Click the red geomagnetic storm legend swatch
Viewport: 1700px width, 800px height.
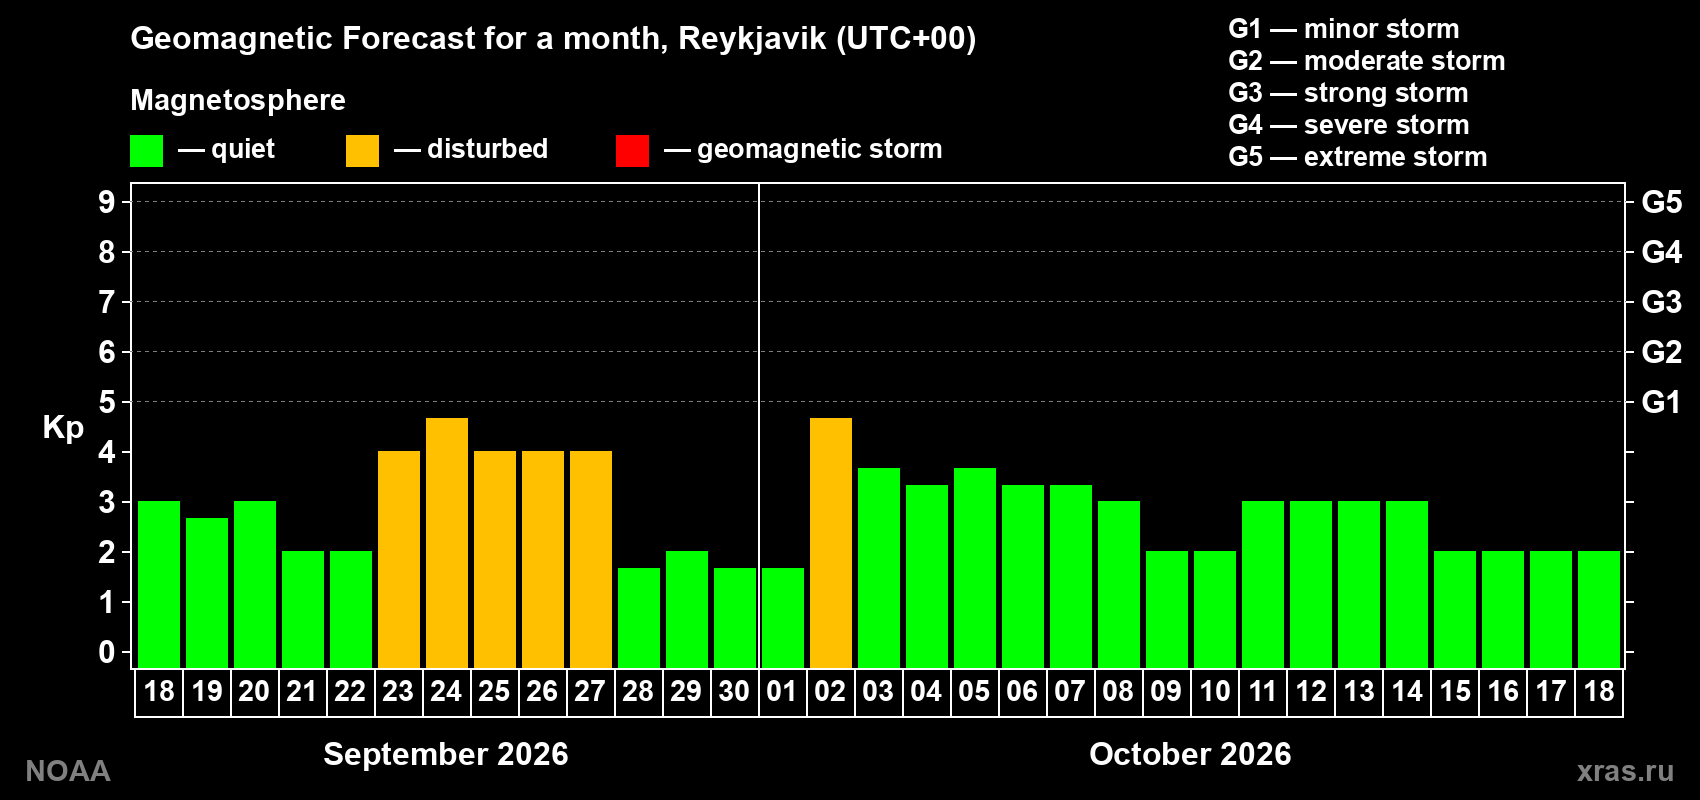click(x=632, y=151)
